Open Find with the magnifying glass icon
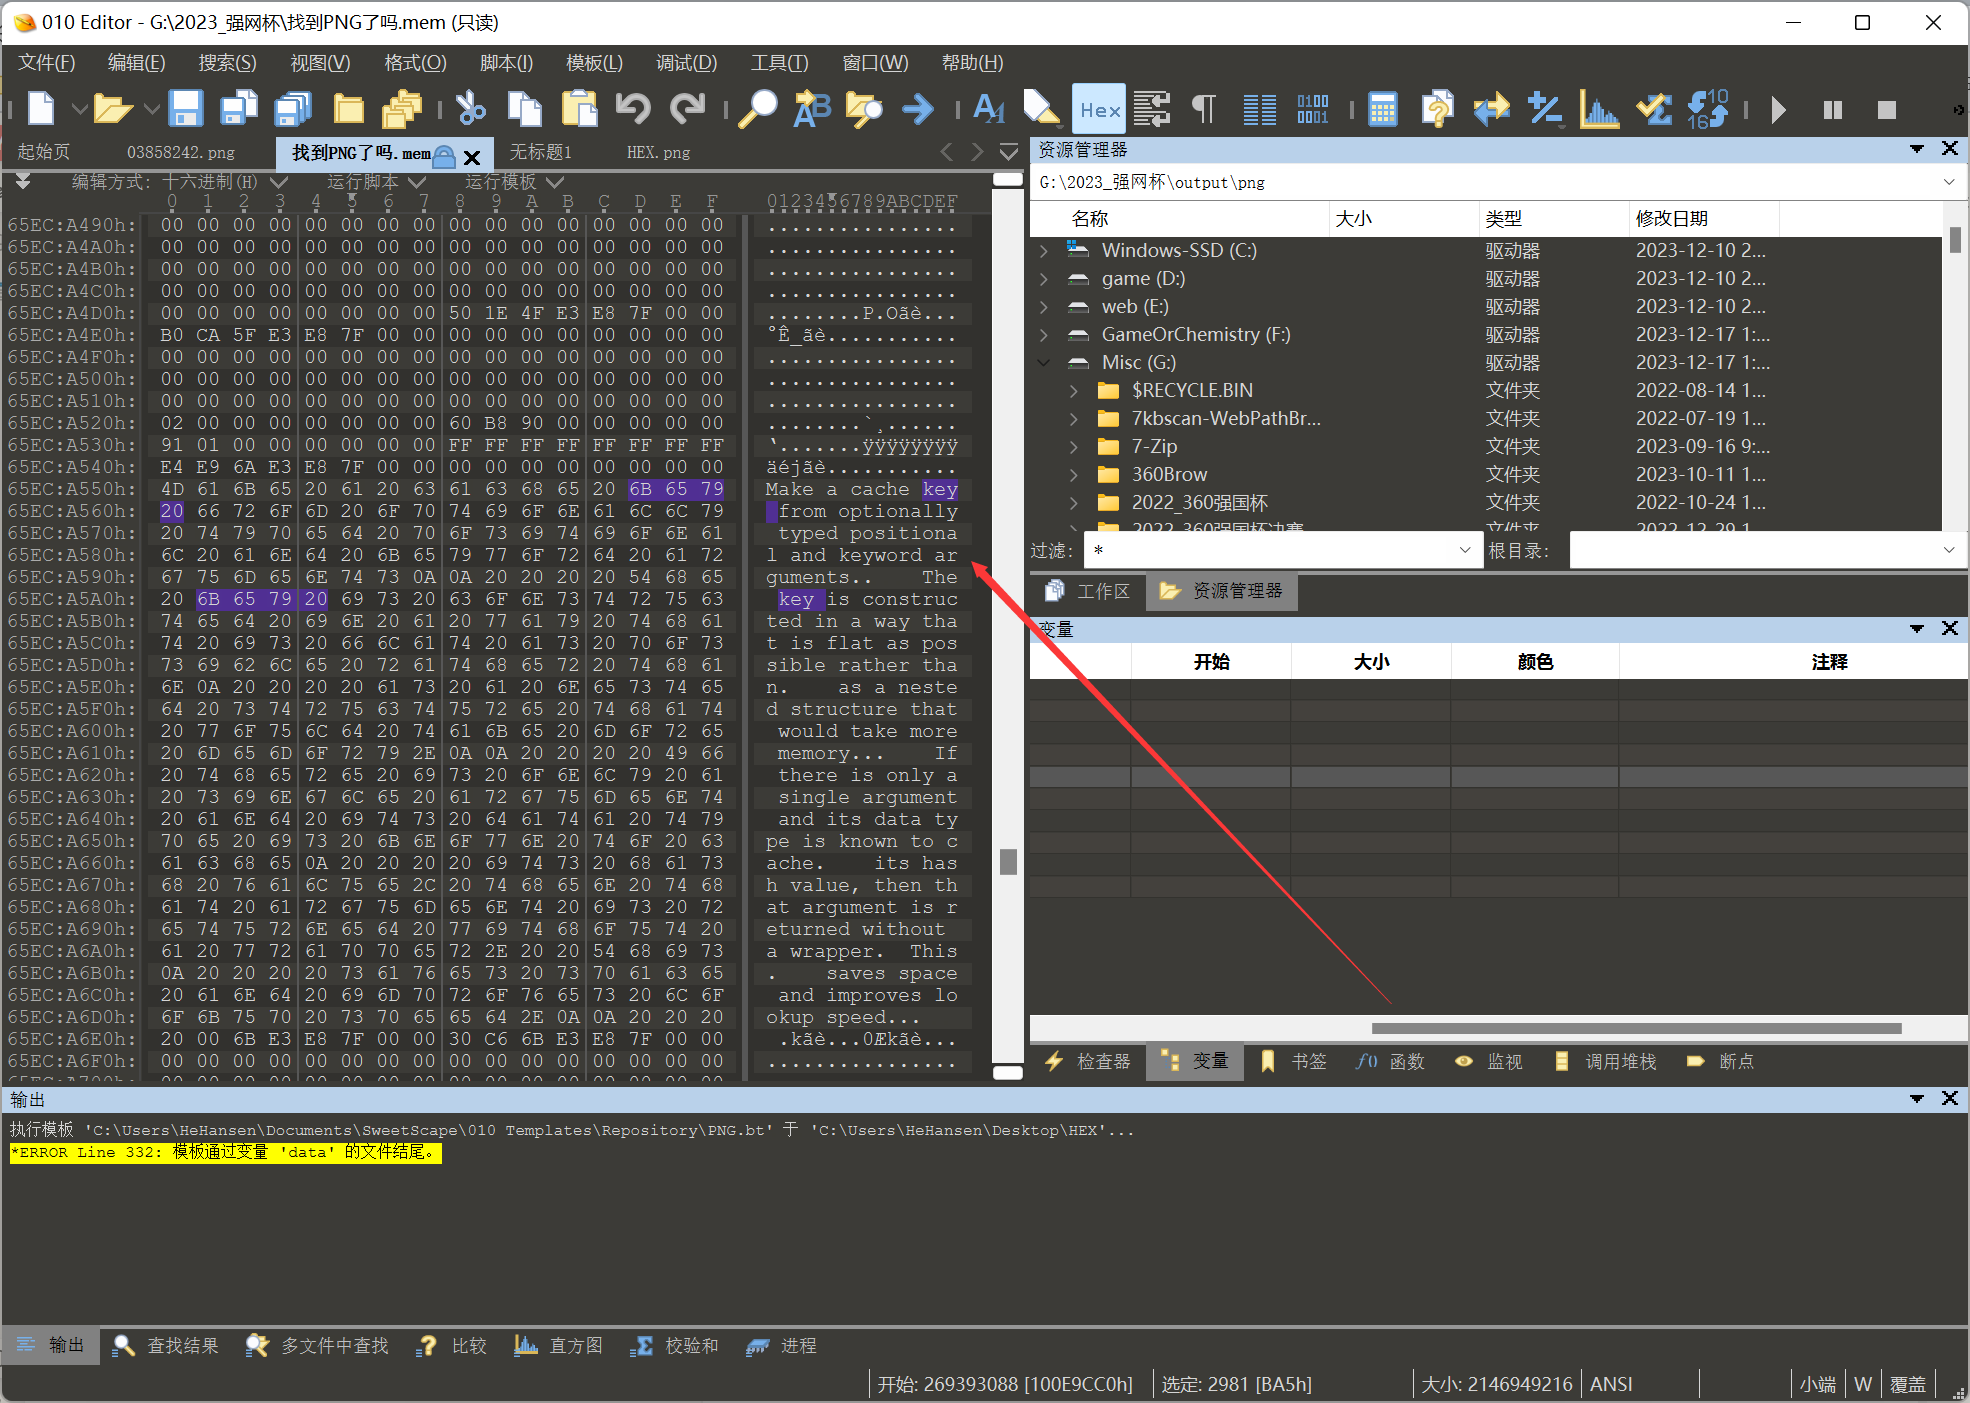 [758, 108]
